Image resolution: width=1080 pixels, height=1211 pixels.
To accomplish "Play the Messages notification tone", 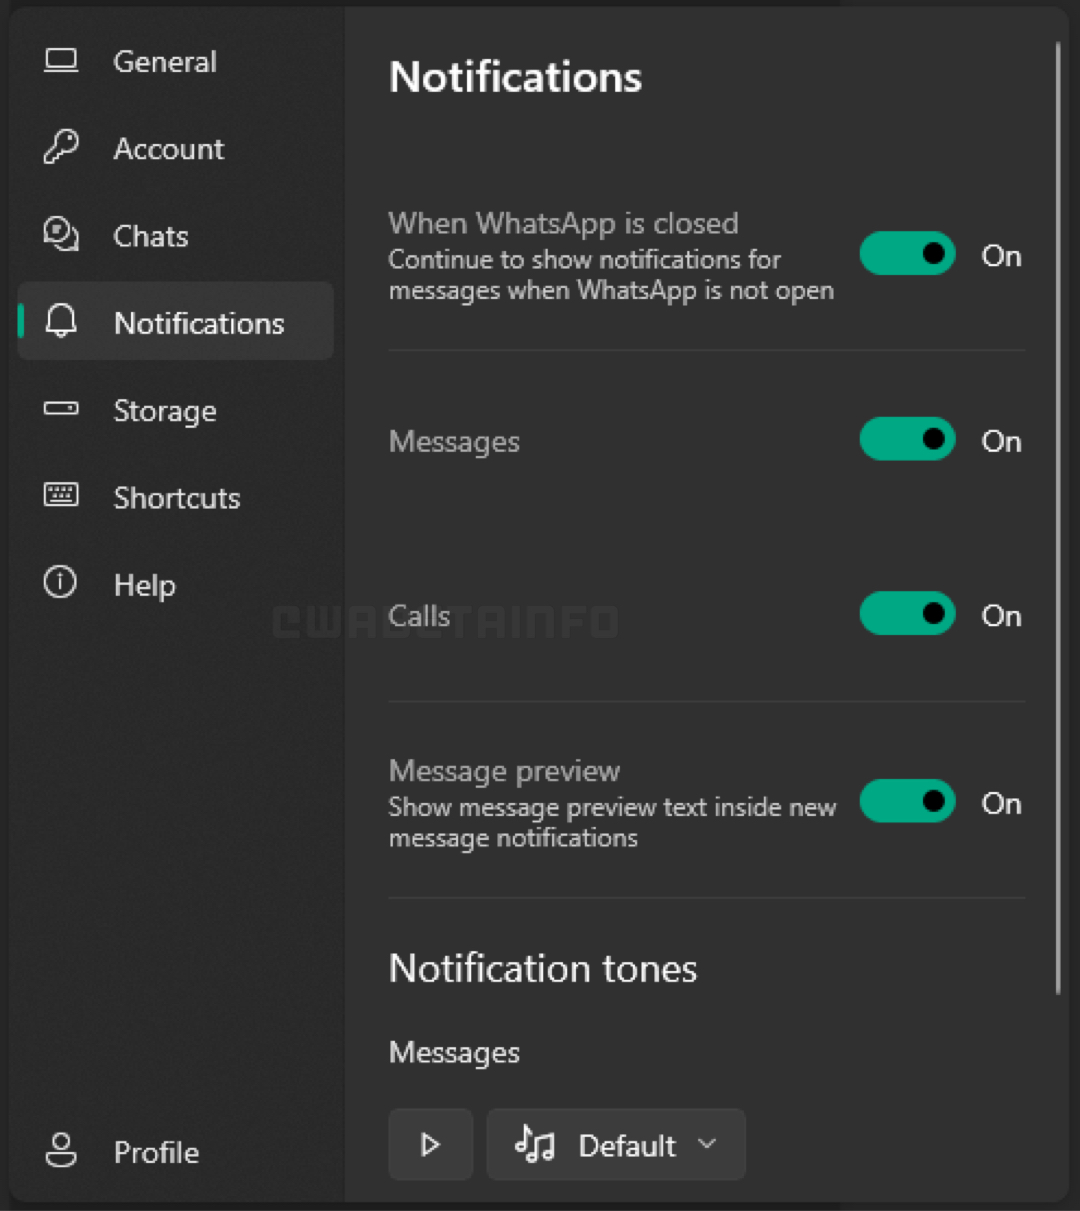I will (430, 1145).
